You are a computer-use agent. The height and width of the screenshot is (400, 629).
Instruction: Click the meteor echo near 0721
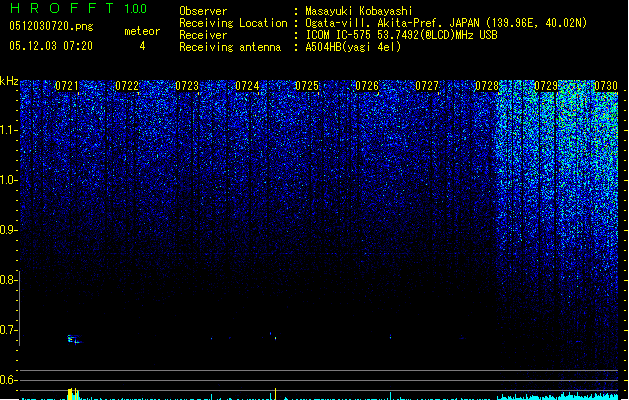click(74, 339)
